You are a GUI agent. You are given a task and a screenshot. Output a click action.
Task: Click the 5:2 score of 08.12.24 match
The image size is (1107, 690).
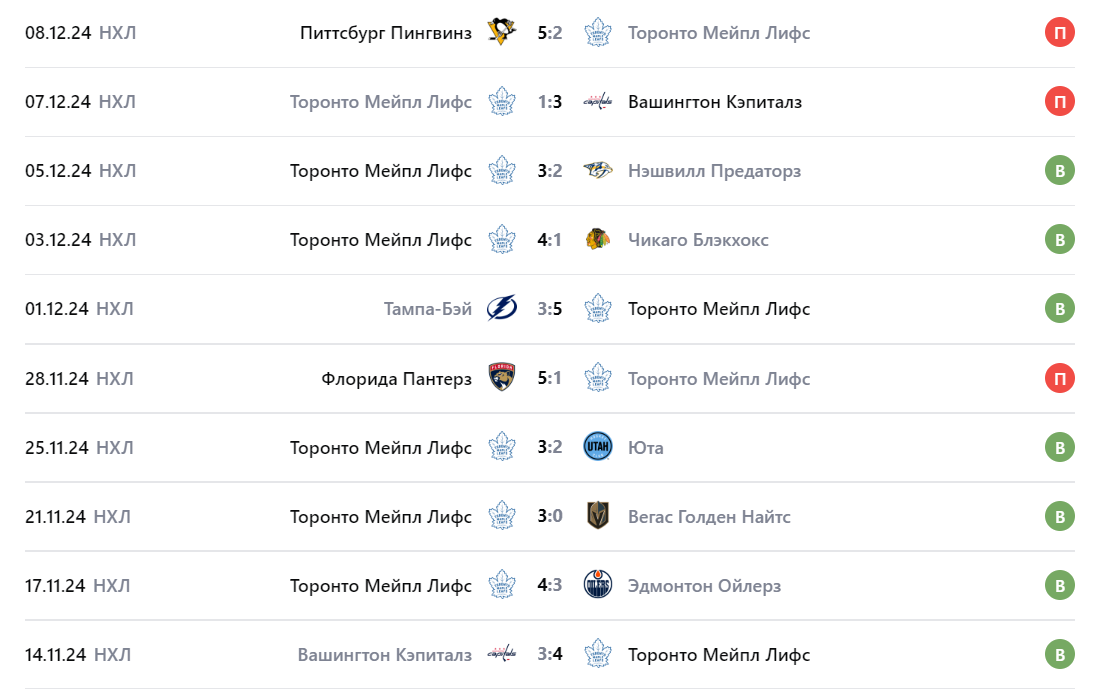point(549,33)
